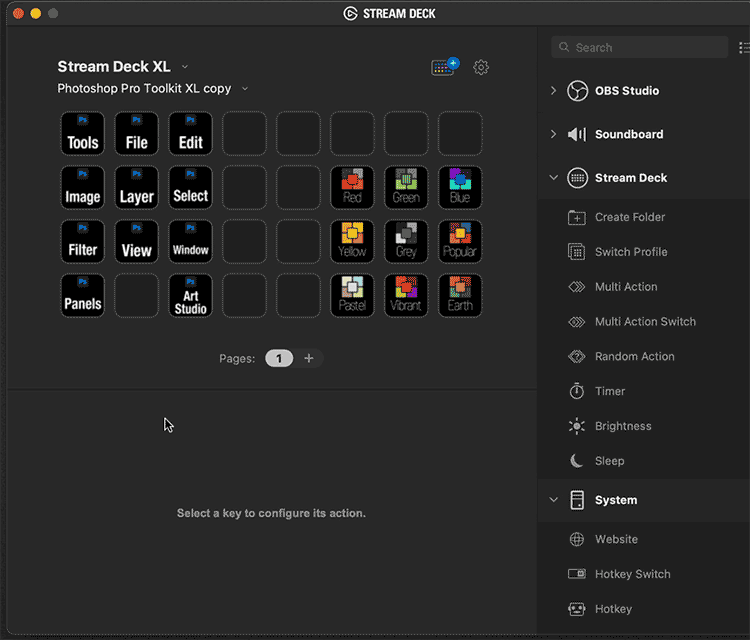Select the View key on the deck

pos(137,242)
